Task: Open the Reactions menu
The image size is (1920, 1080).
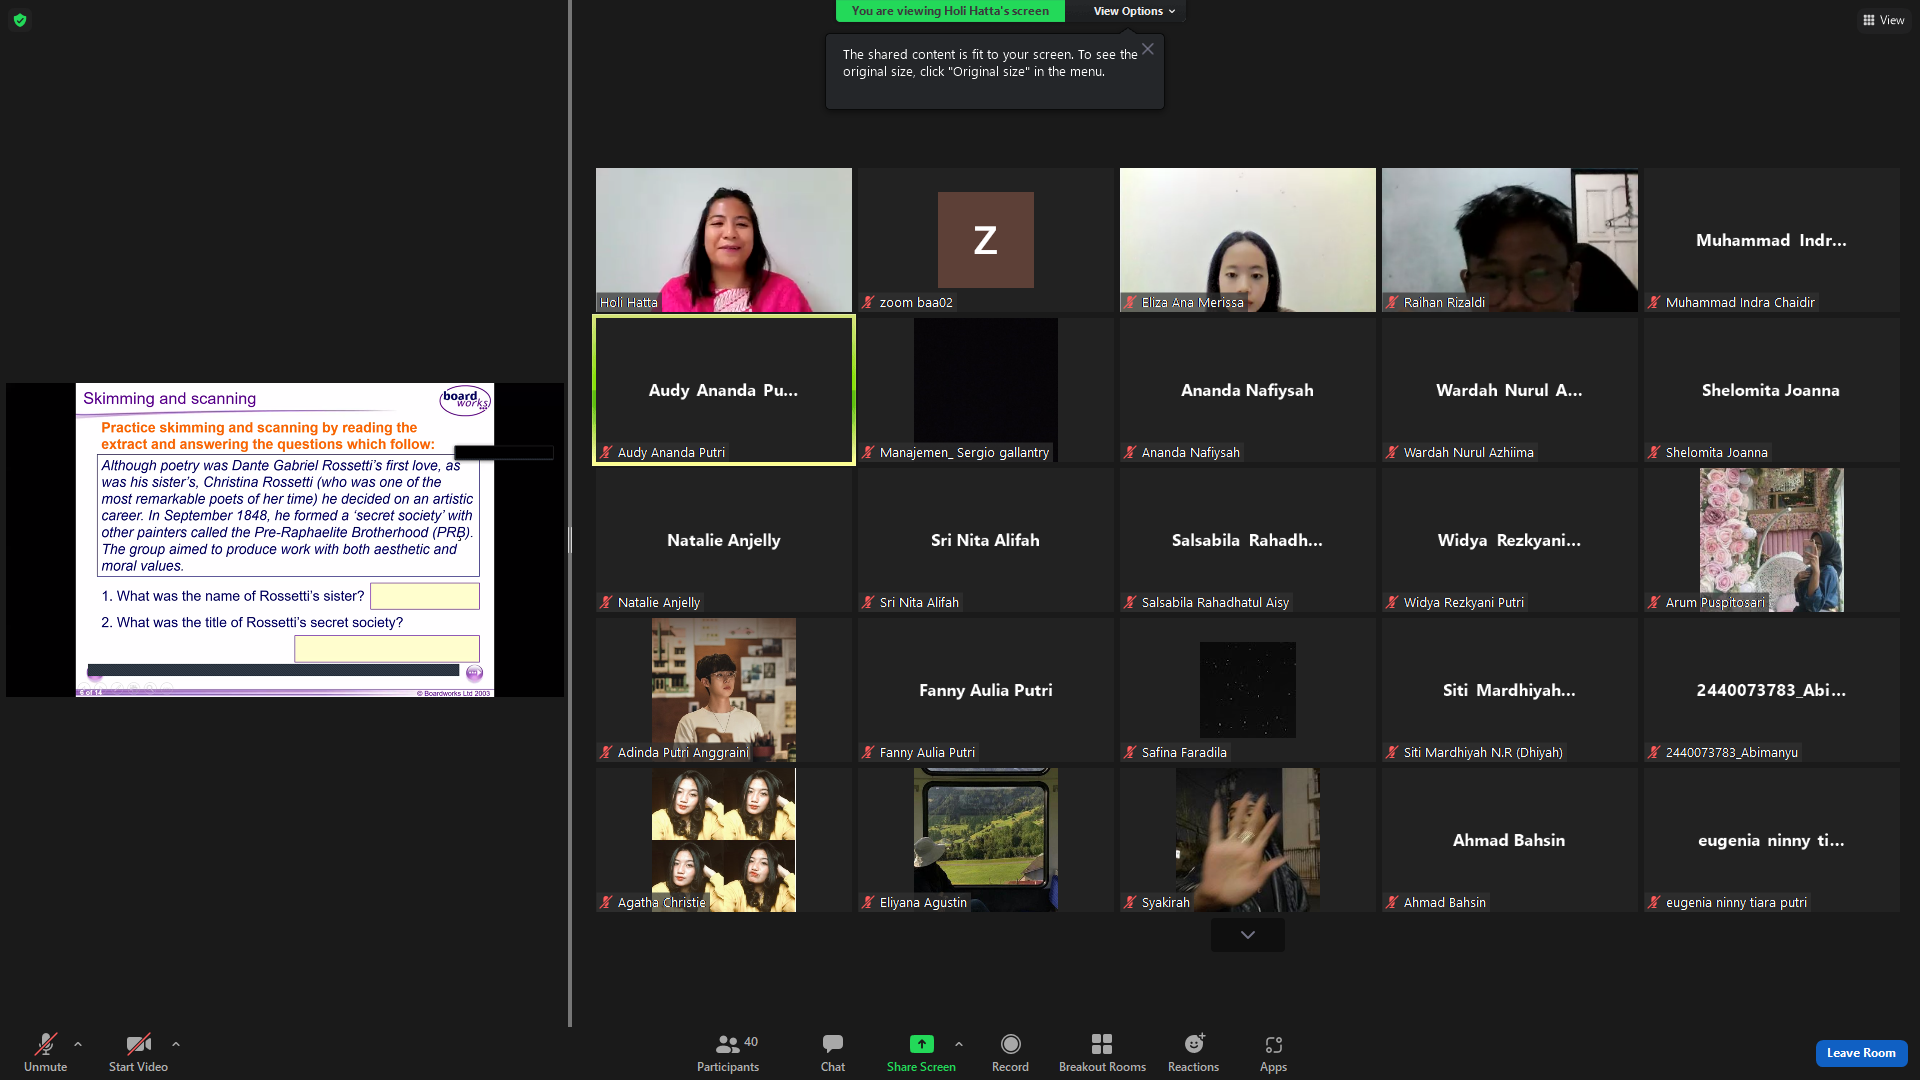Action: point(1194,1053)
